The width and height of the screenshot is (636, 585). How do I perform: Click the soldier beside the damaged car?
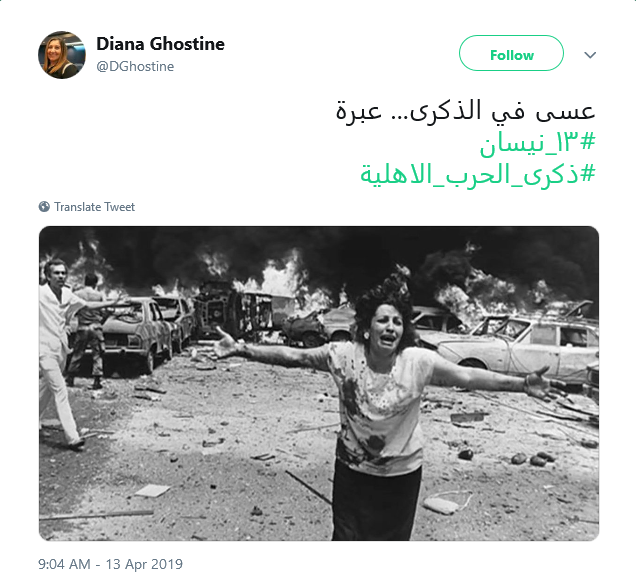point(87,331)
